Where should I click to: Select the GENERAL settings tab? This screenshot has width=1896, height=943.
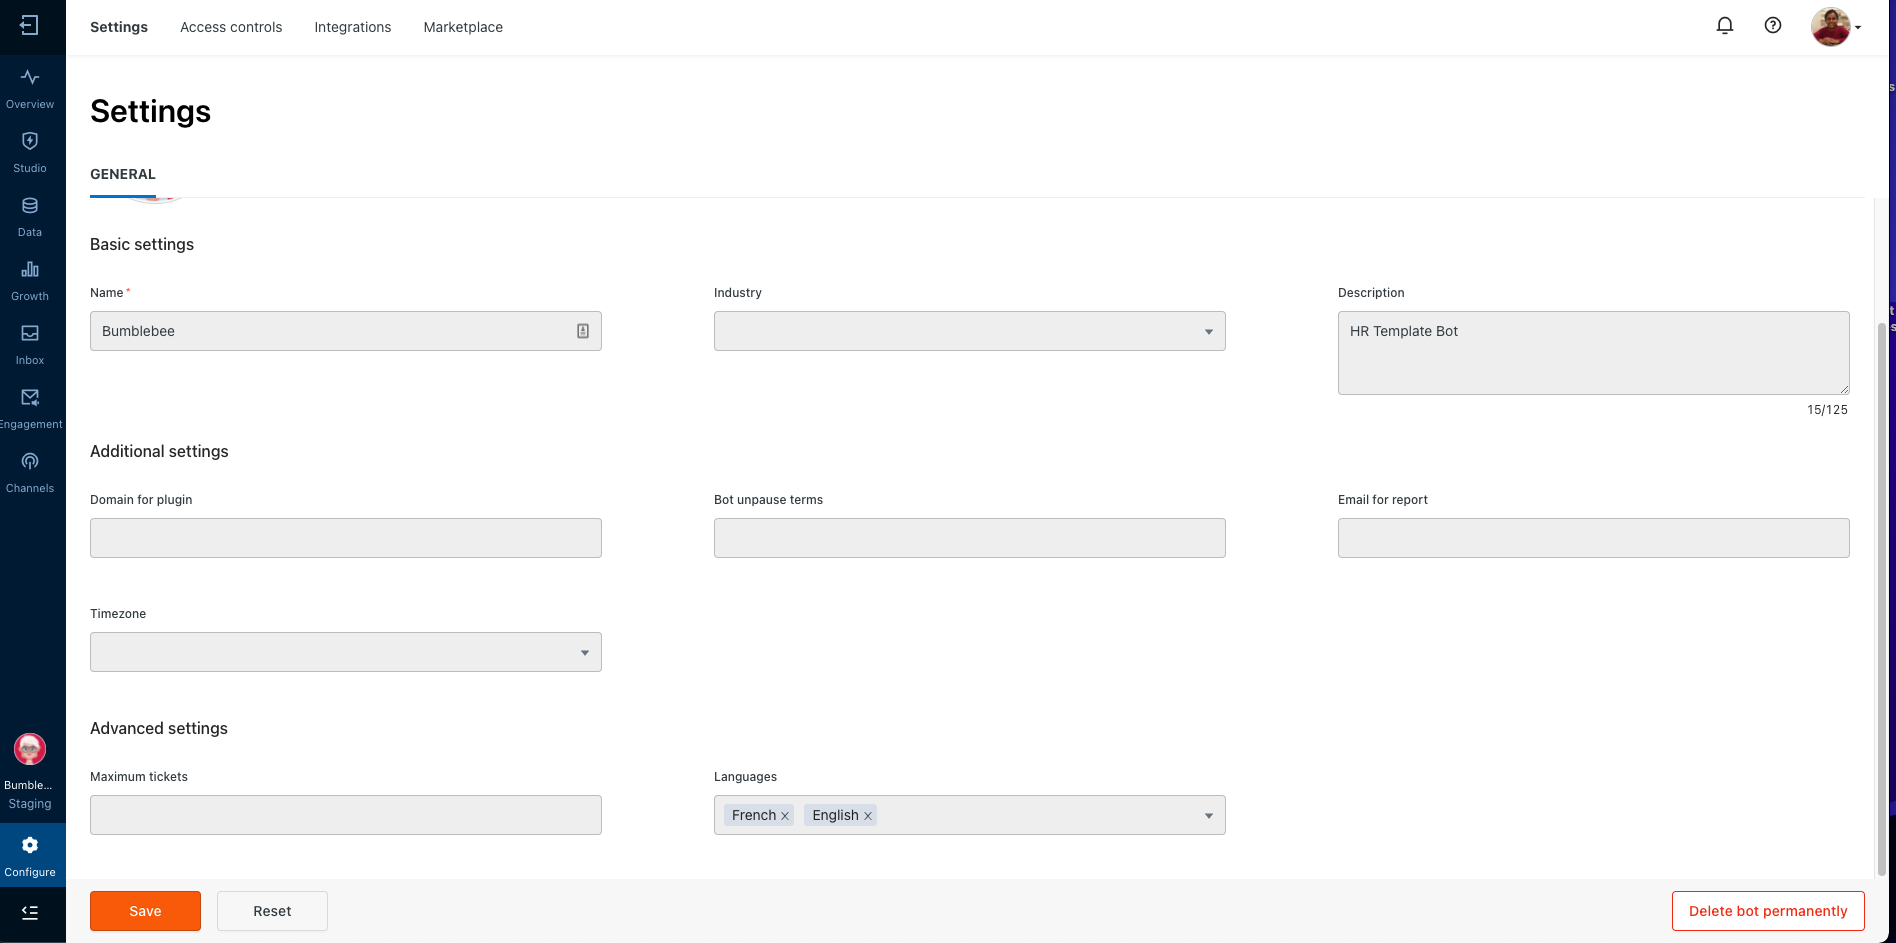[123, 174]
